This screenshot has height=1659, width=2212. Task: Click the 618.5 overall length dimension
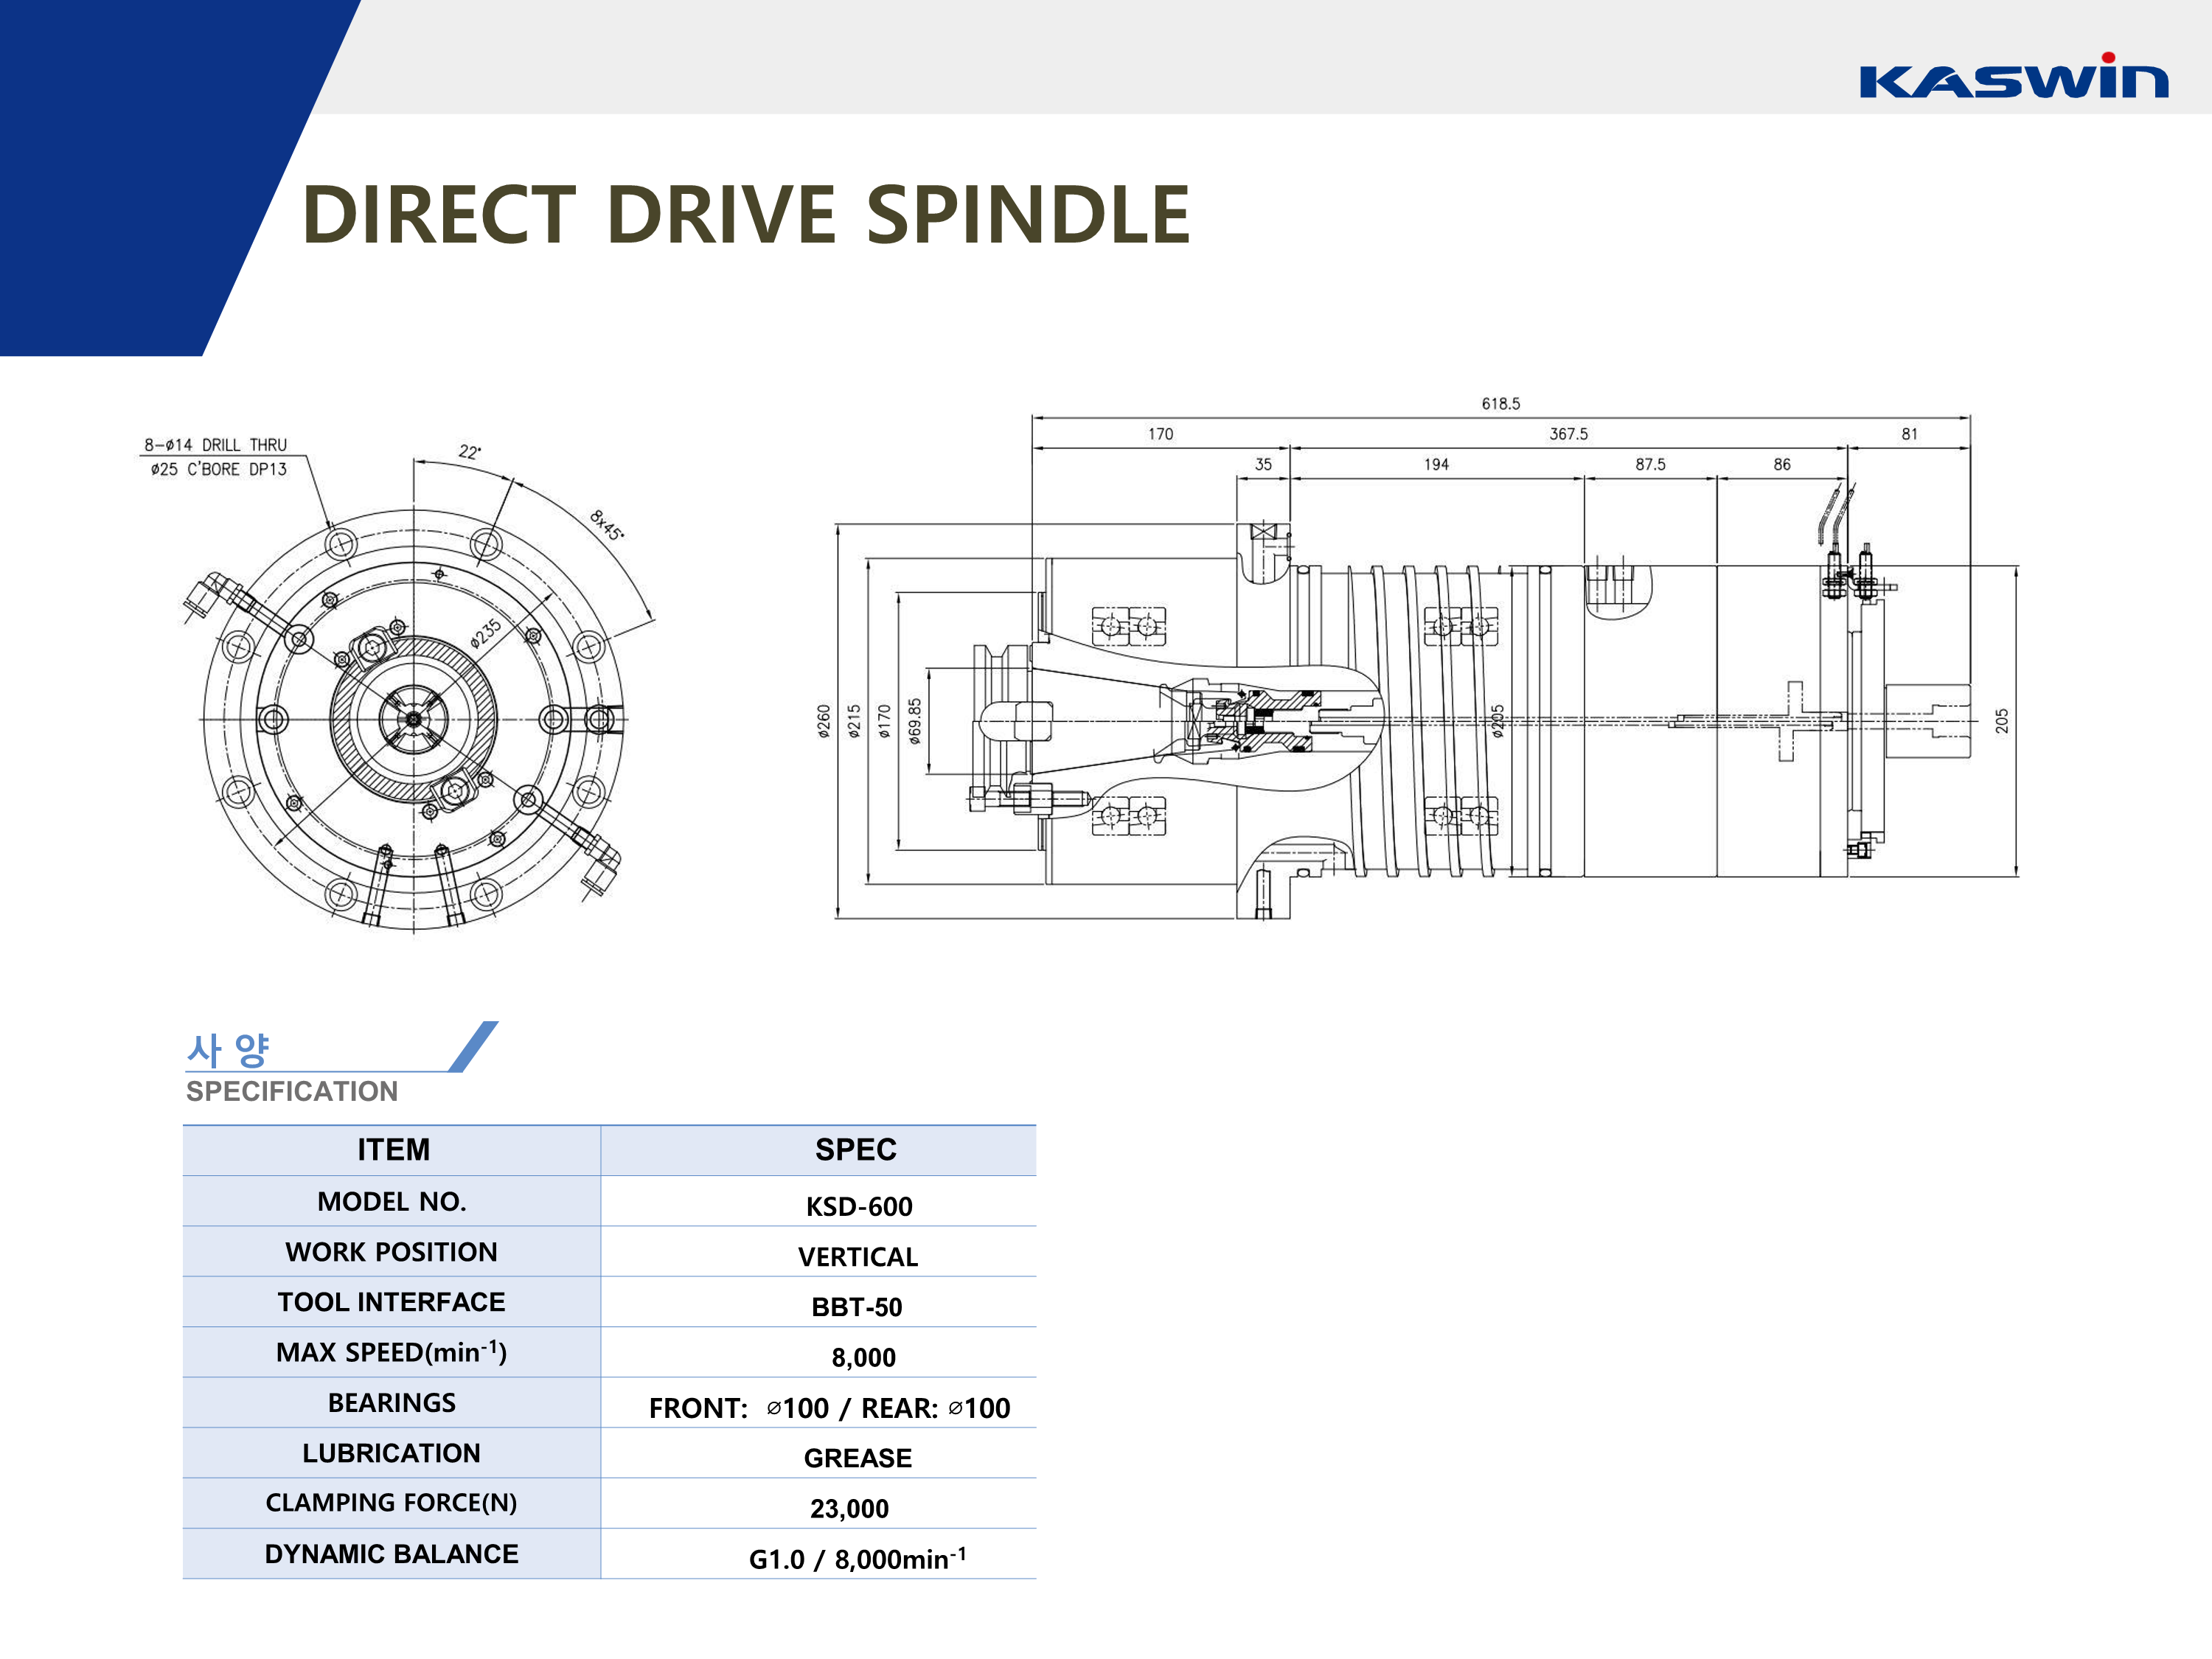click(x=1500, y=404)
